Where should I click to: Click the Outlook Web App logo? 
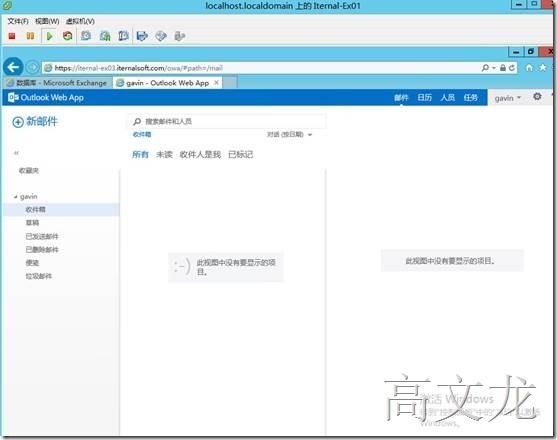[46, 97]
